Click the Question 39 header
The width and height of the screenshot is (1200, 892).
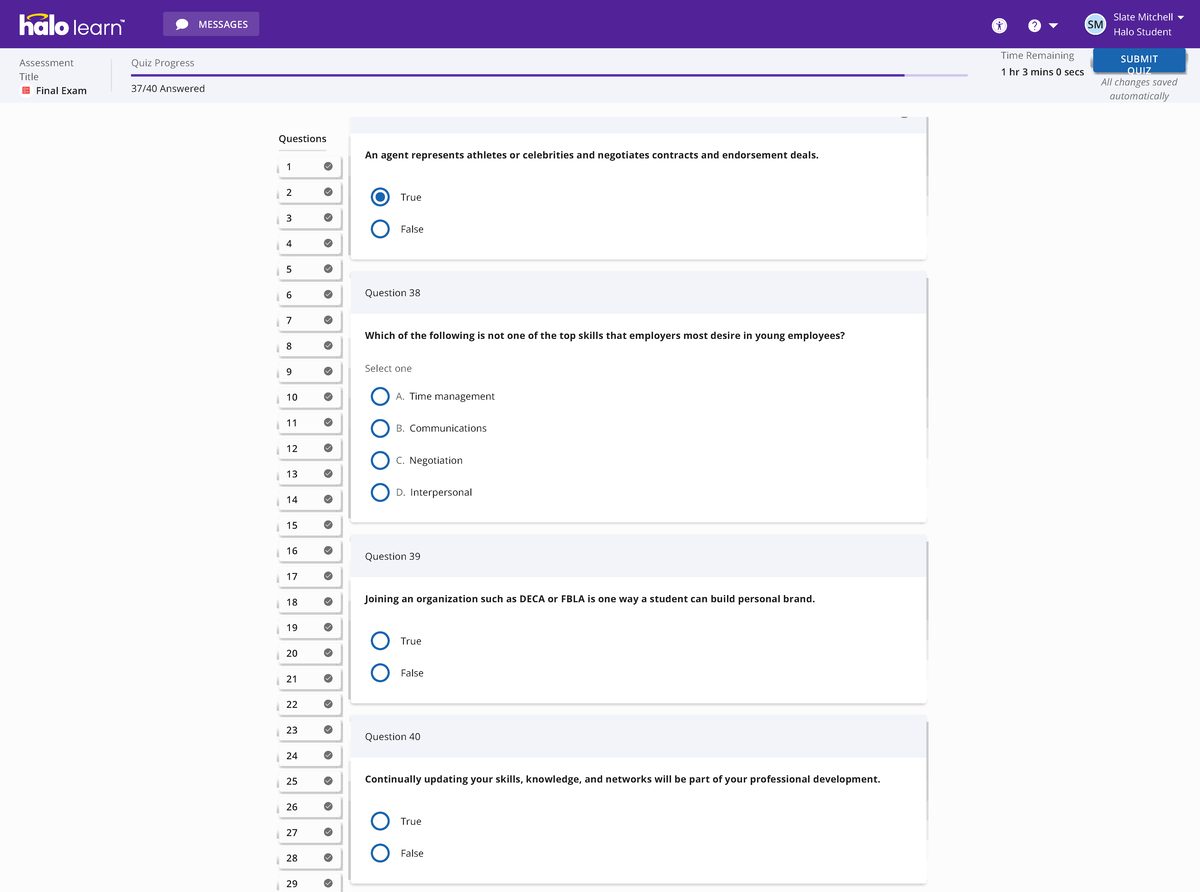pos(637,556)
